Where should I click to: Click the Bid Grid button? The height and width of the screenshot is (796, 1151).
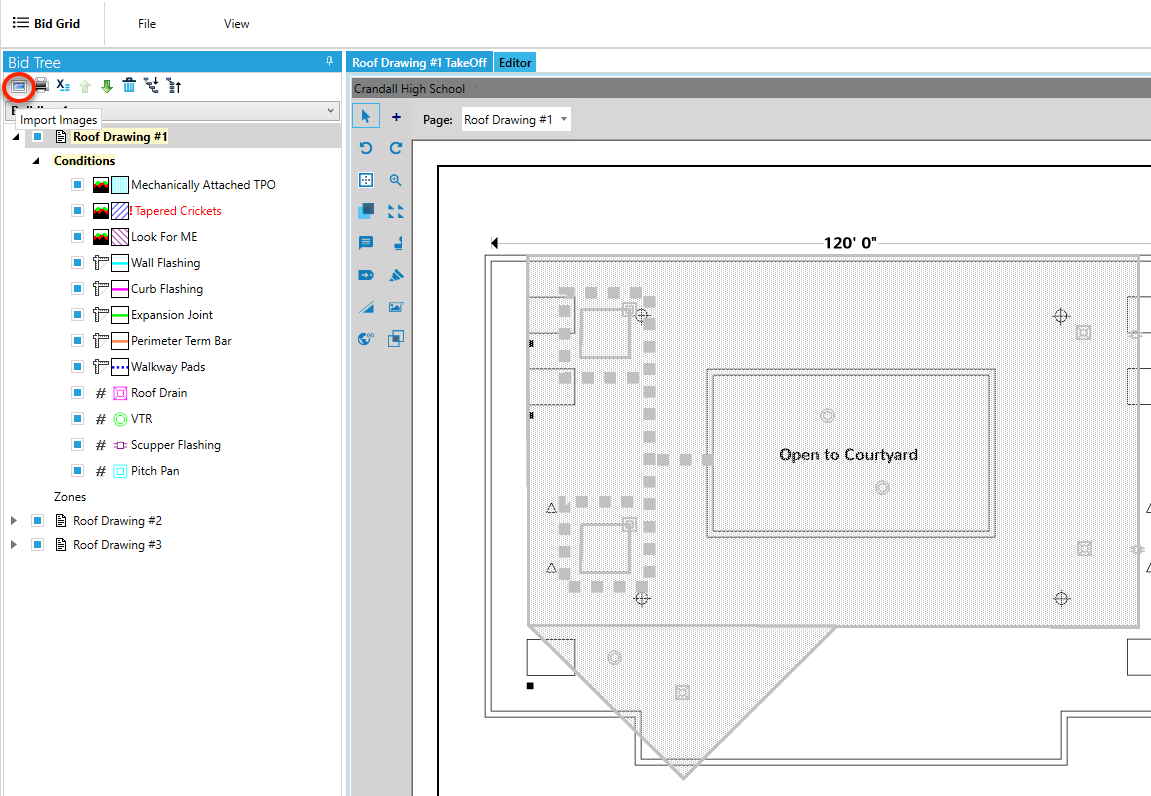click(46, 23)
